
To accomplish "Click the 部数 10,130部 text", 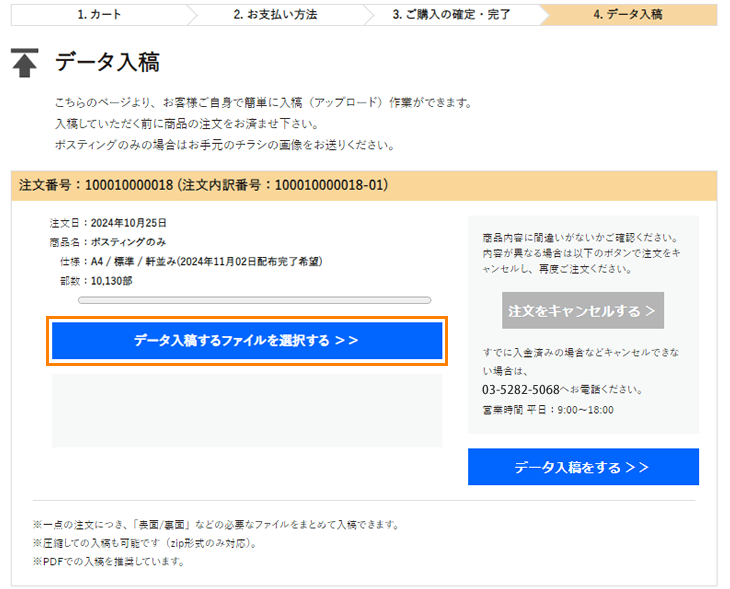I will tap(94, 280).
